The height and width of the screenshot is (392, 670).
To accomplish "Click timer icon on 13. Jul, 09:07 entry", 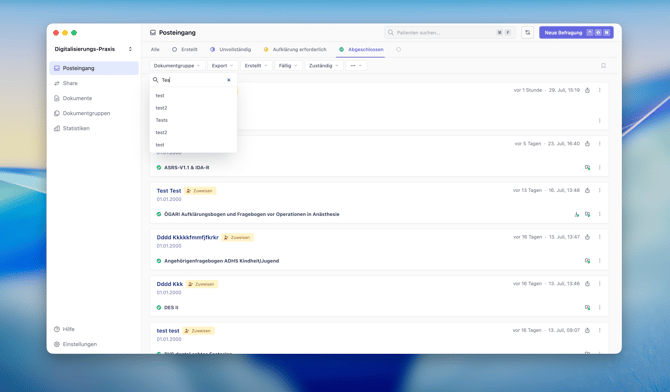I will (x=588, y=330).
